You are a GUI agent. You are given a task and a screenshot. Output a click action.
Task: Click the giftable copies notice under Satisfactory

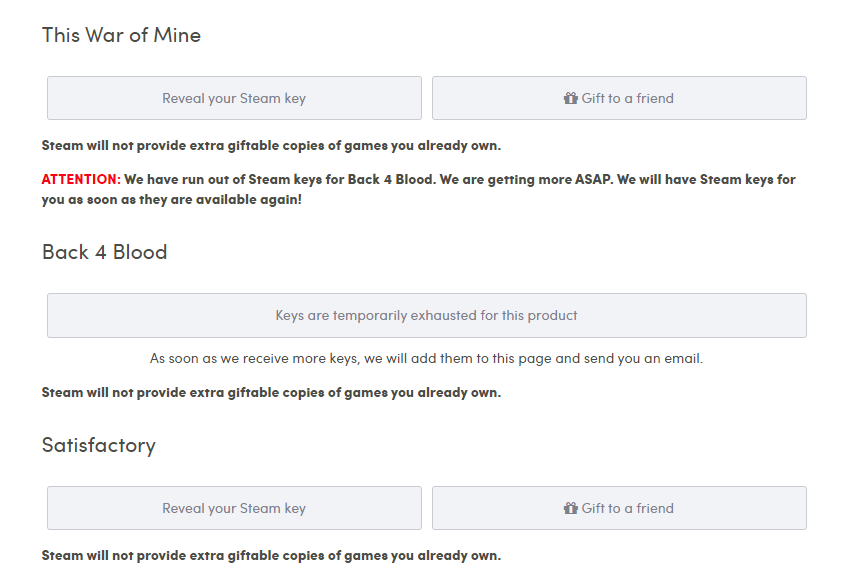[x=271, y=555]
